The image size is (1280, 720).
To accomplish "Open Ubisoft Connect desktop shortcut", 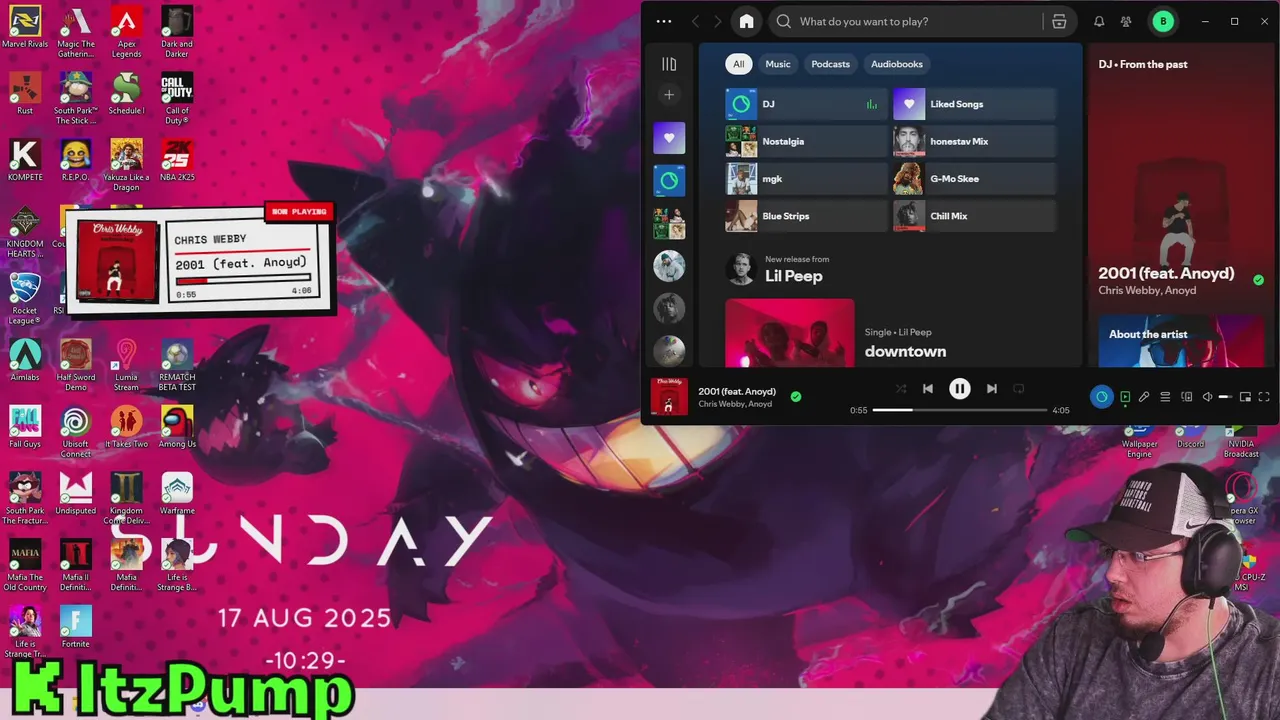I will [x=75, y=431].
